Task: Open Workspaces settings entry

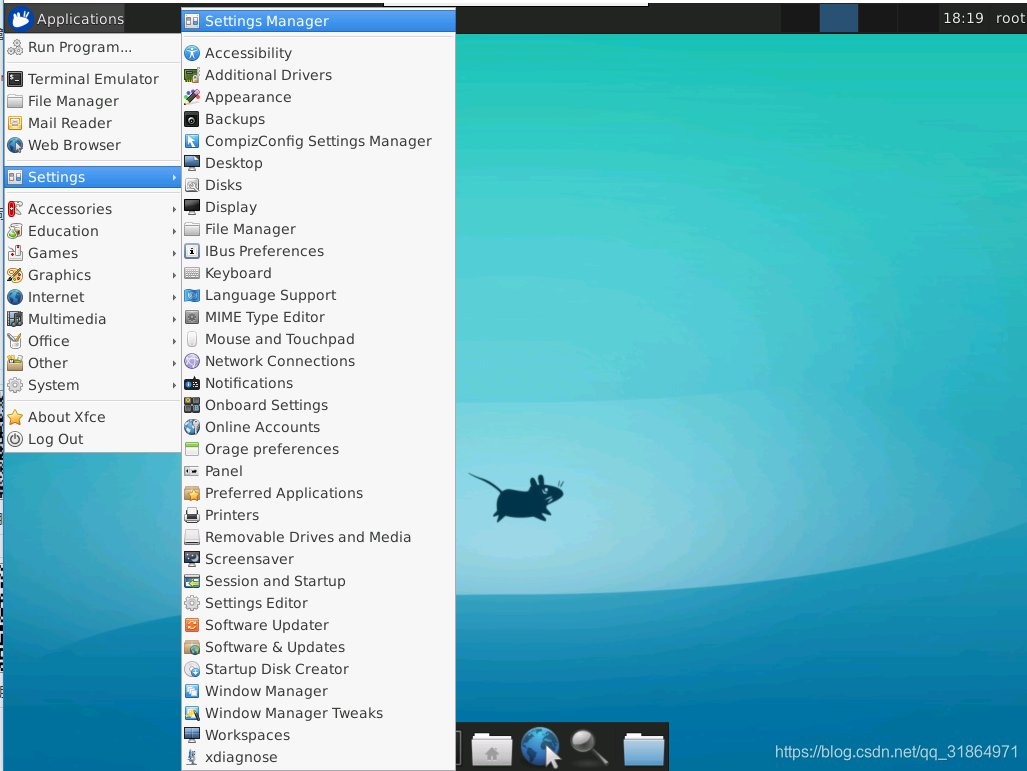Action: click(318, 735)
